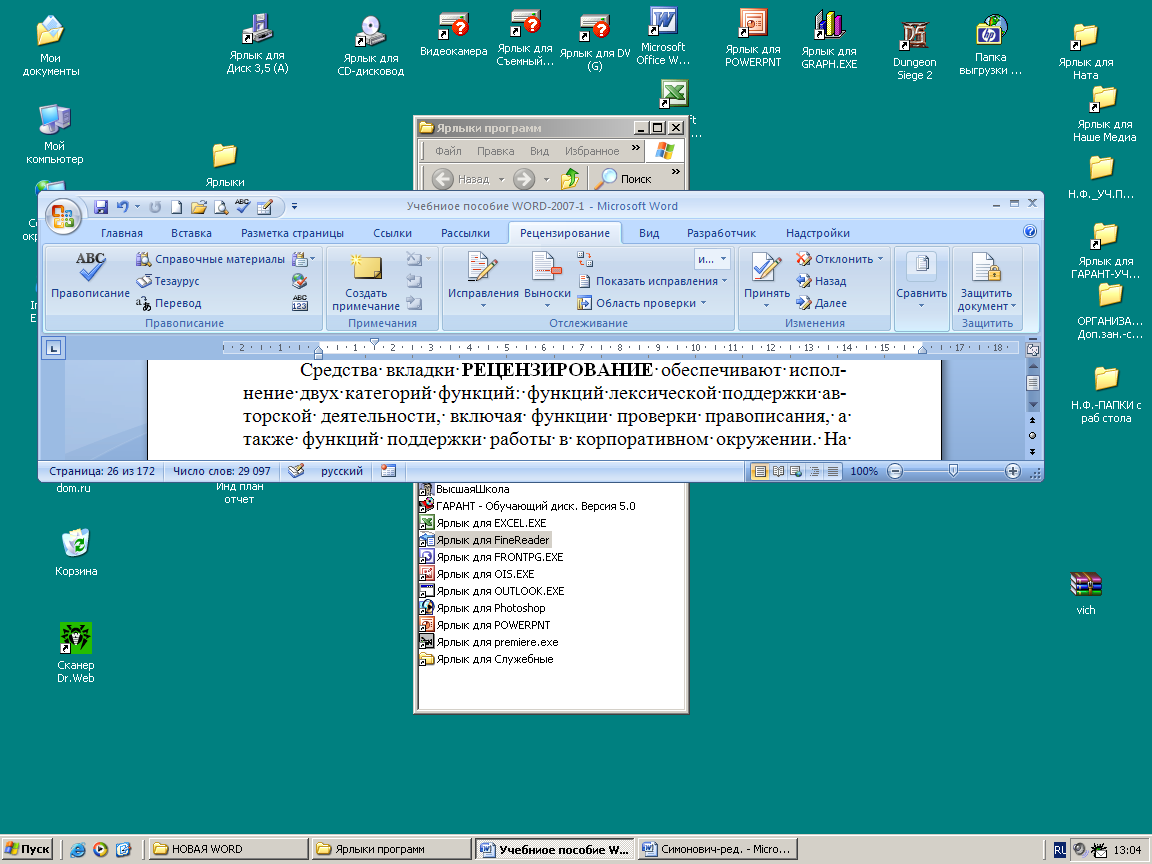Screen dimensions: 1152x864
Task: Click the tab selector box left of ruler
Action: point(54,348)
